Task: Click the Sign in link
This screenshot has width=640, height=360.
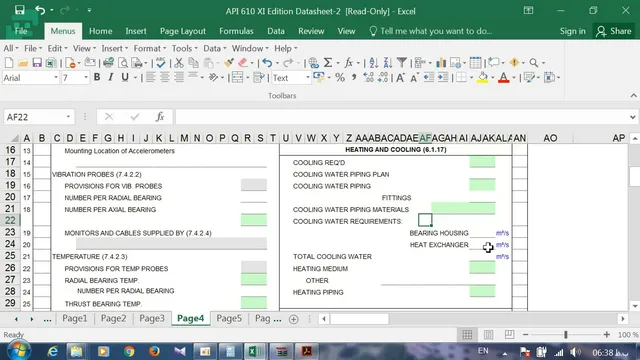Action: pos(572,31)
